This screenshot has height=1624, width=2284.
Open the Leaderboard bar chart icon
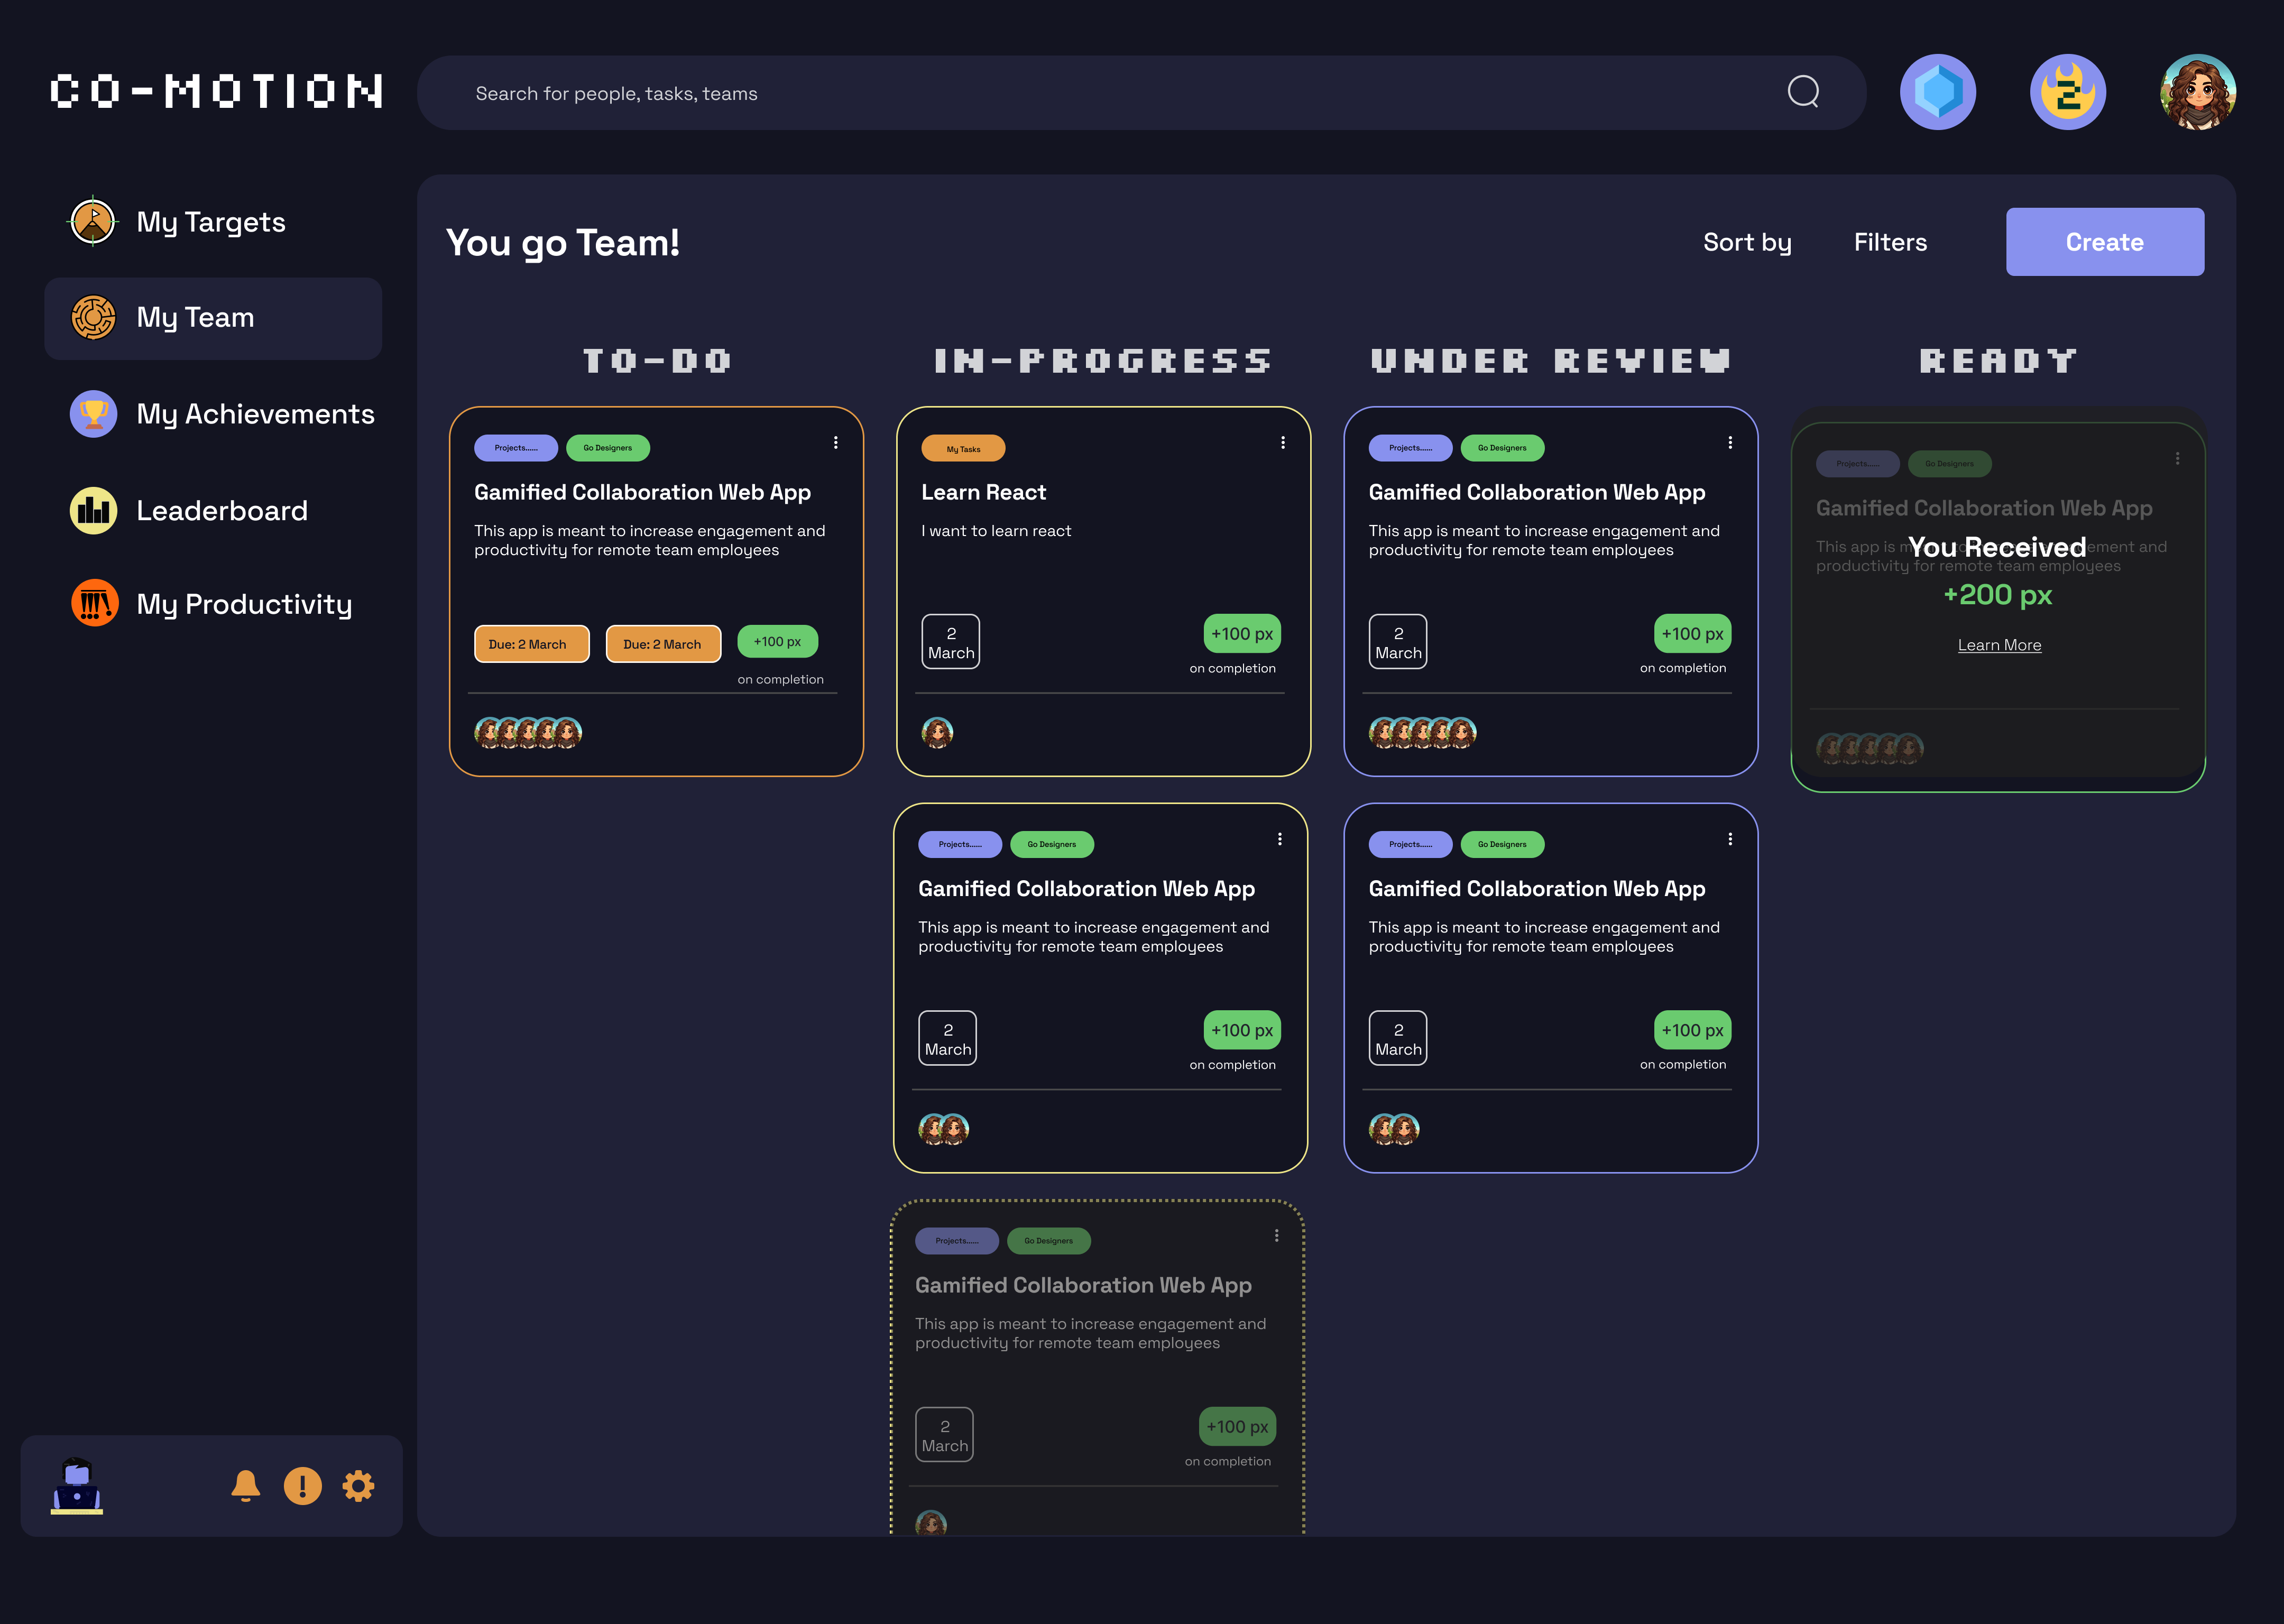(92, 509)
